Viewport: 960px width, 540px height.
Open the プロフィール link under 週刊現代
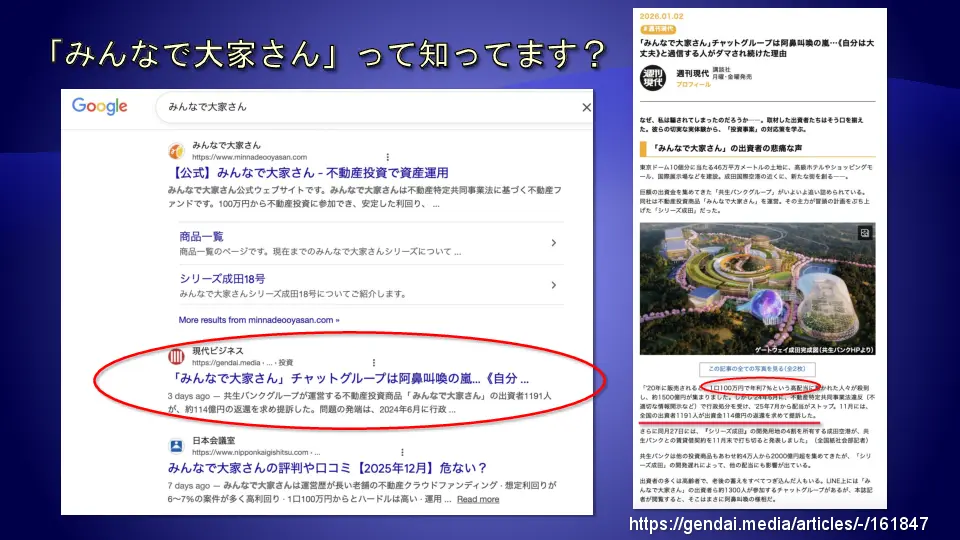point(693,84)
